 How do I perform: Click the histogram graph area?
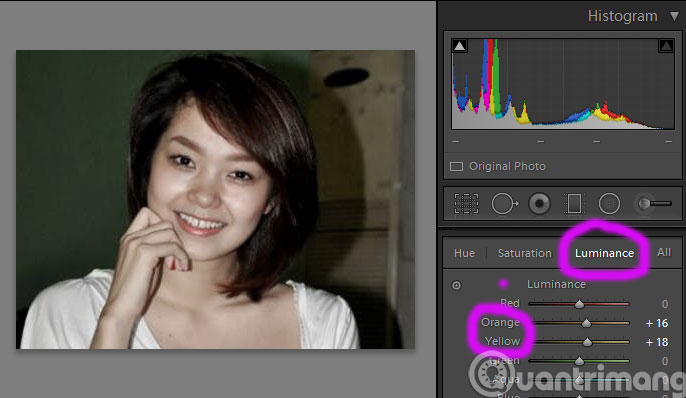point(563,84)
